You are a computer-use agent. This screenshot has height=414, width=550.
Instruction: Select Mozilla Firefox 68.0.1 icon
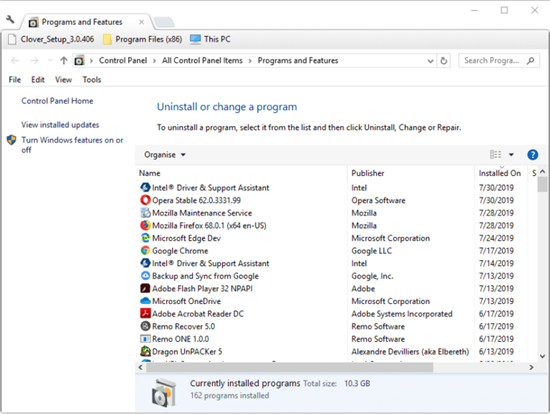(x=145, y=225)
